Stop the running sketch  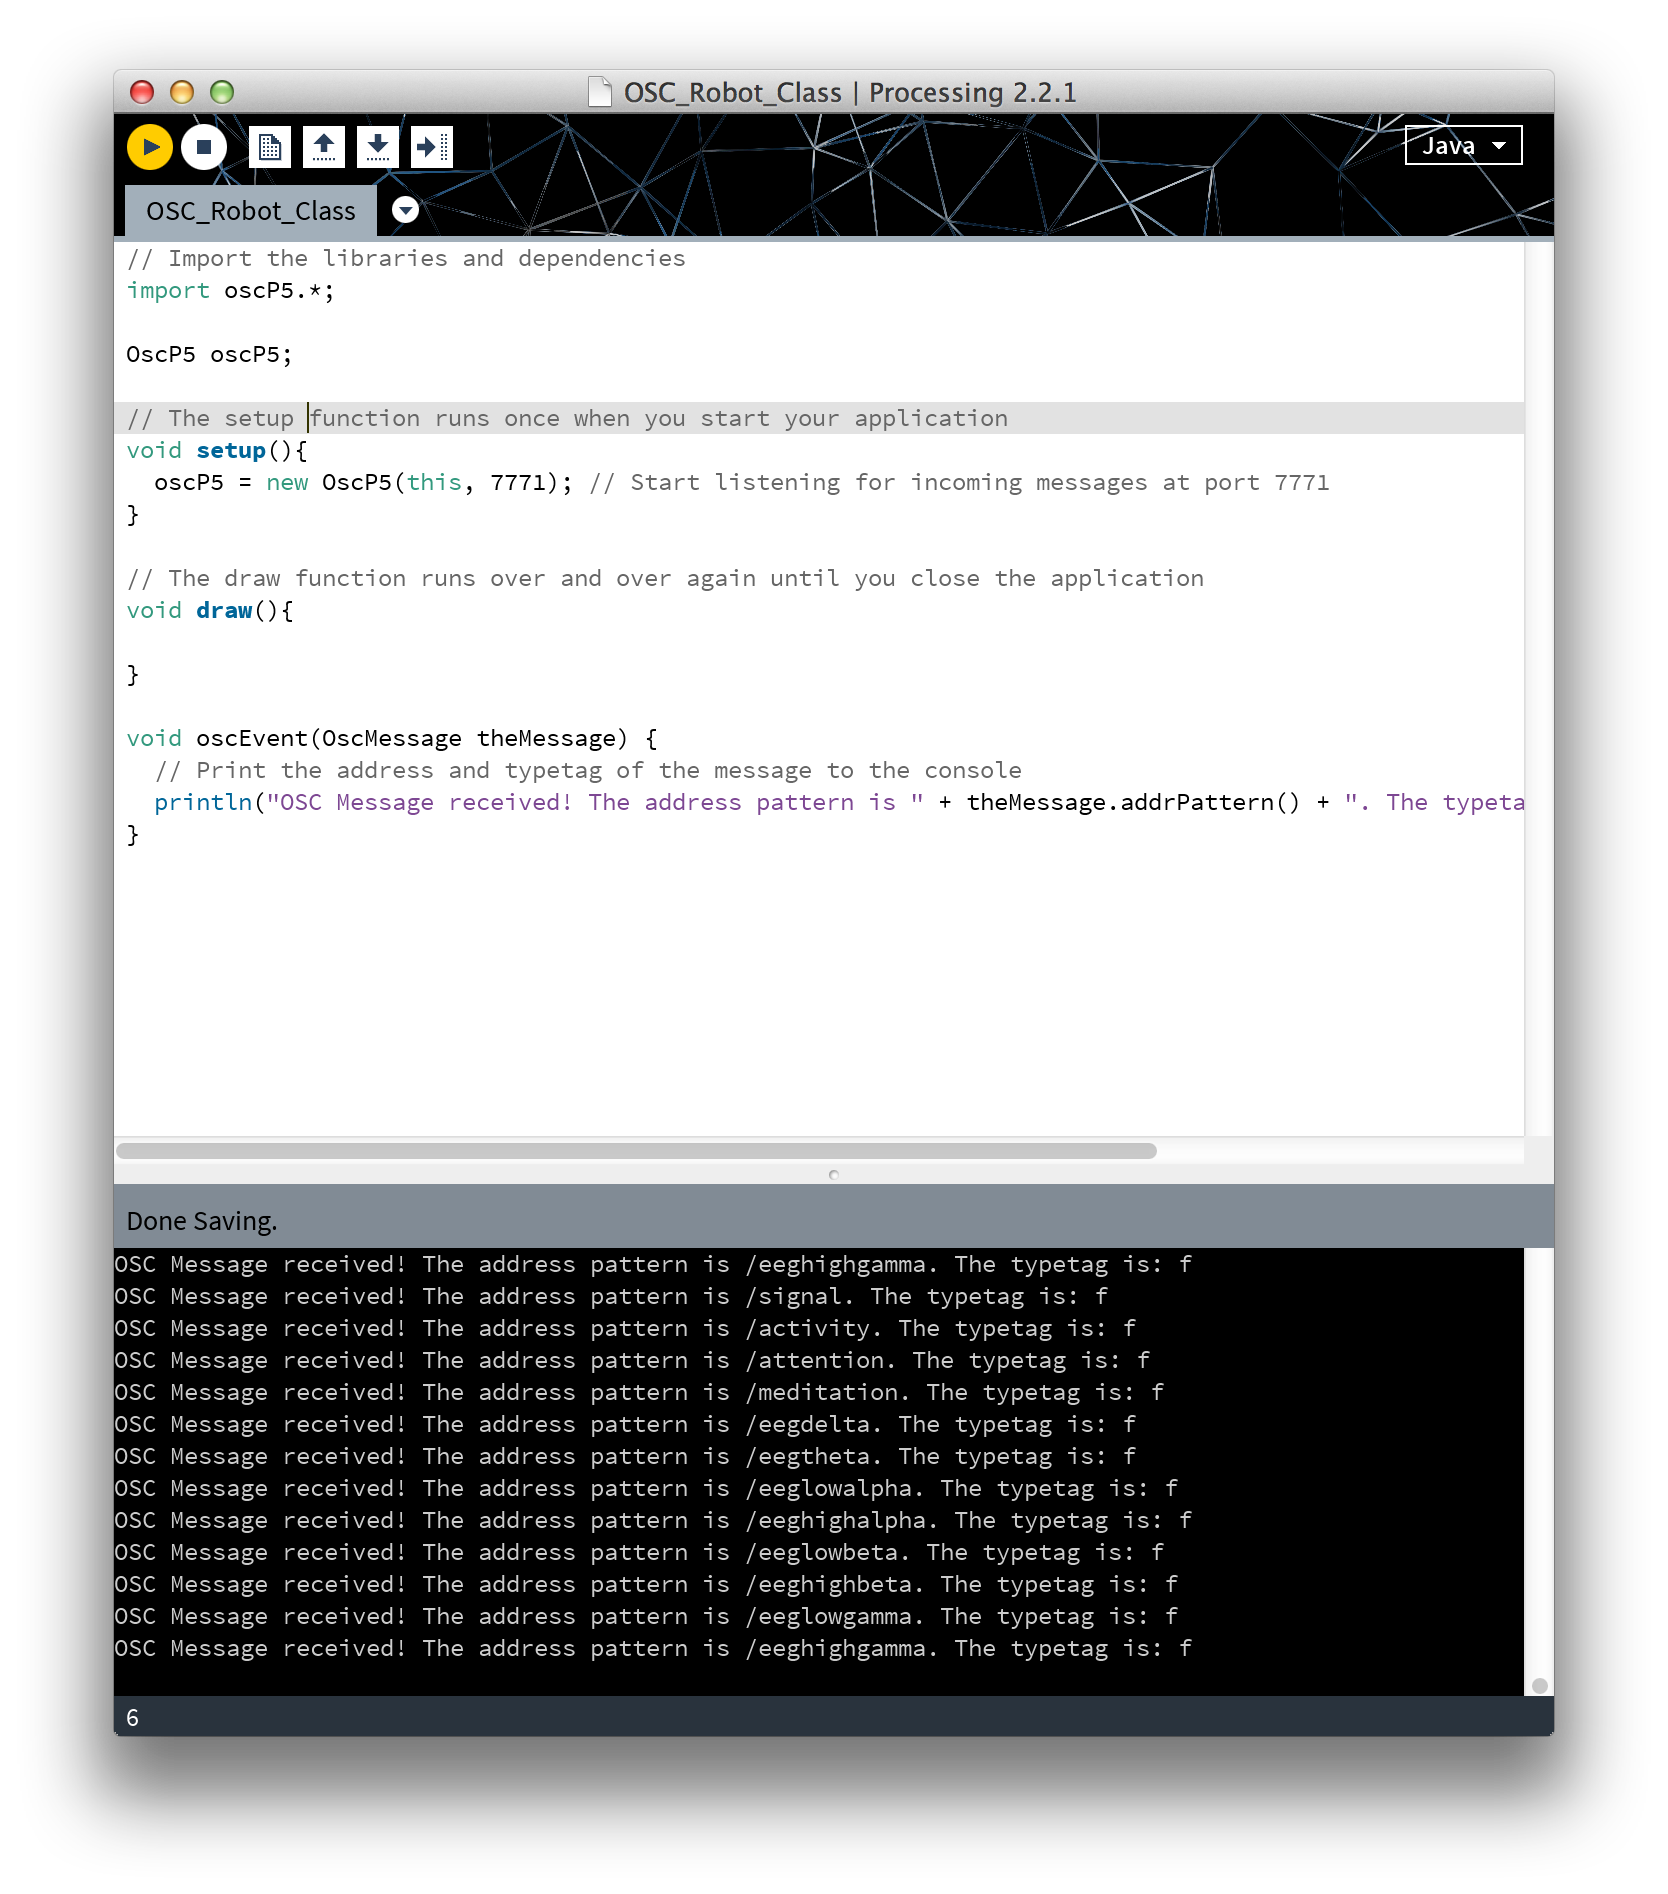pos(204,147)
